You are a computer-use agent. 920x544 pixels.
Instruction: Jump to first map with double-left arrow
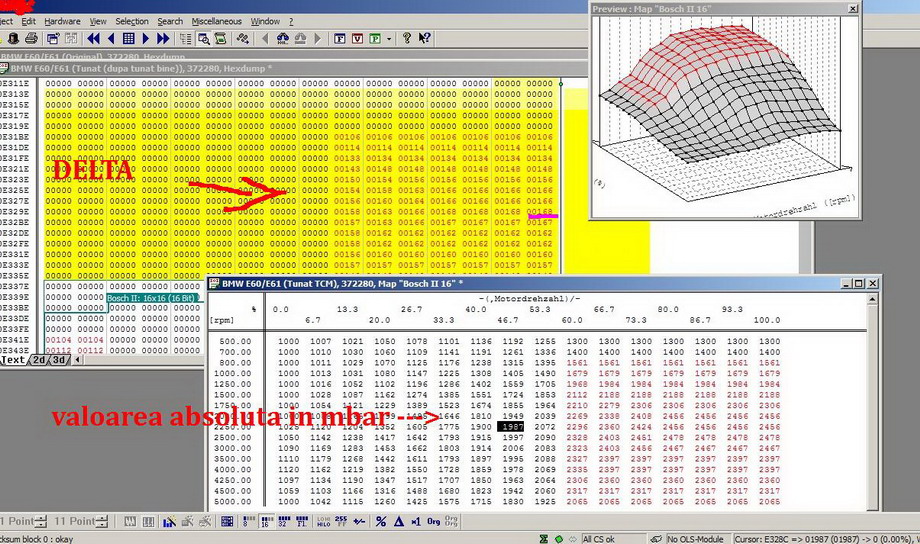tap(95, 39)
